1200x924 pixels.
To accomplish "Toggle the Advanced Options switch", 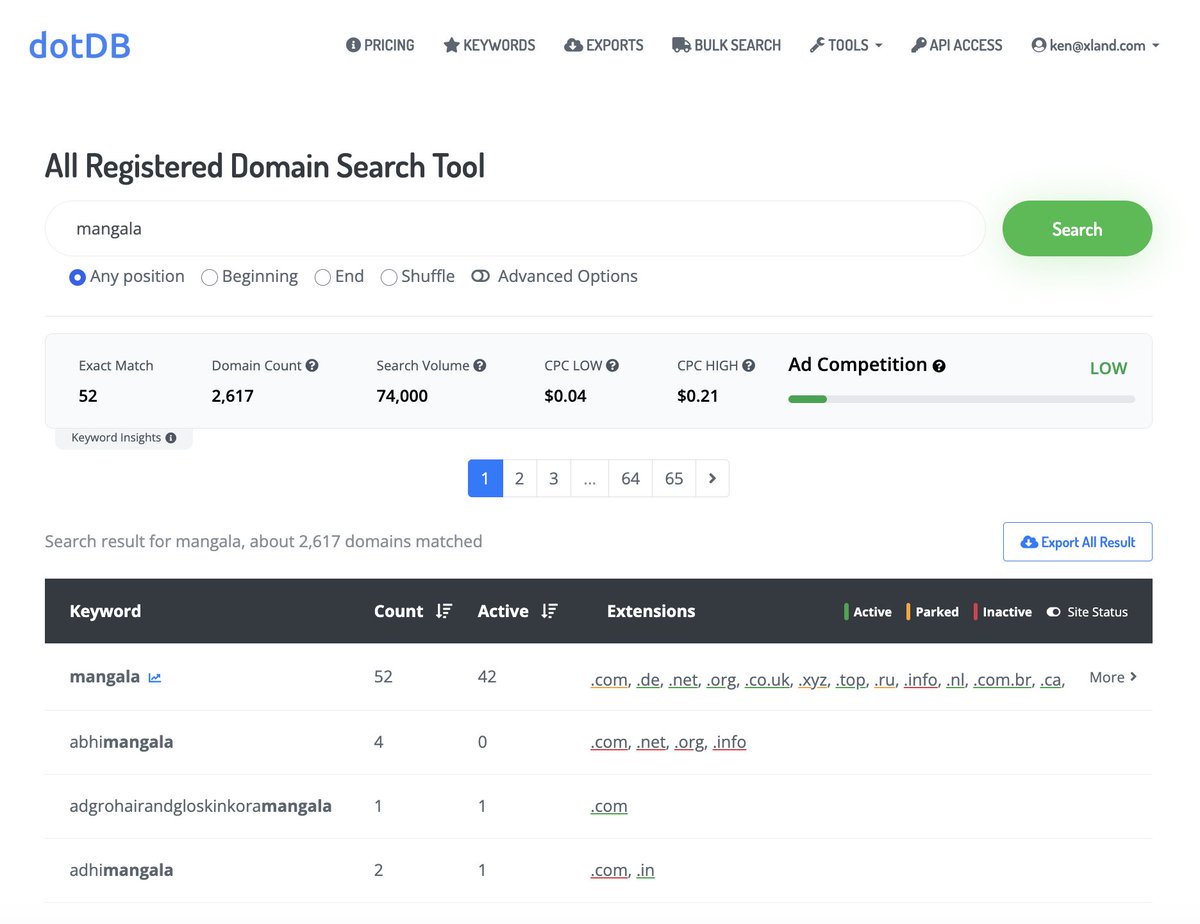I will point(480,276).
